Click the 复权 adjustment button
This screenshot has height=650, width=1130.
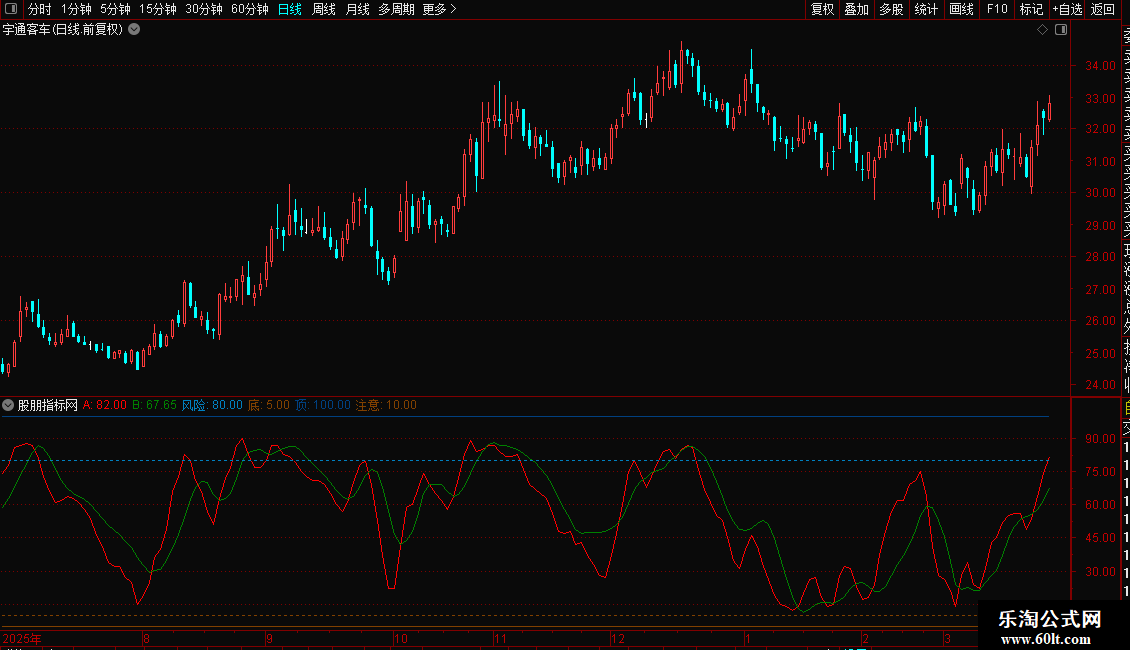[x=822, y=9]
